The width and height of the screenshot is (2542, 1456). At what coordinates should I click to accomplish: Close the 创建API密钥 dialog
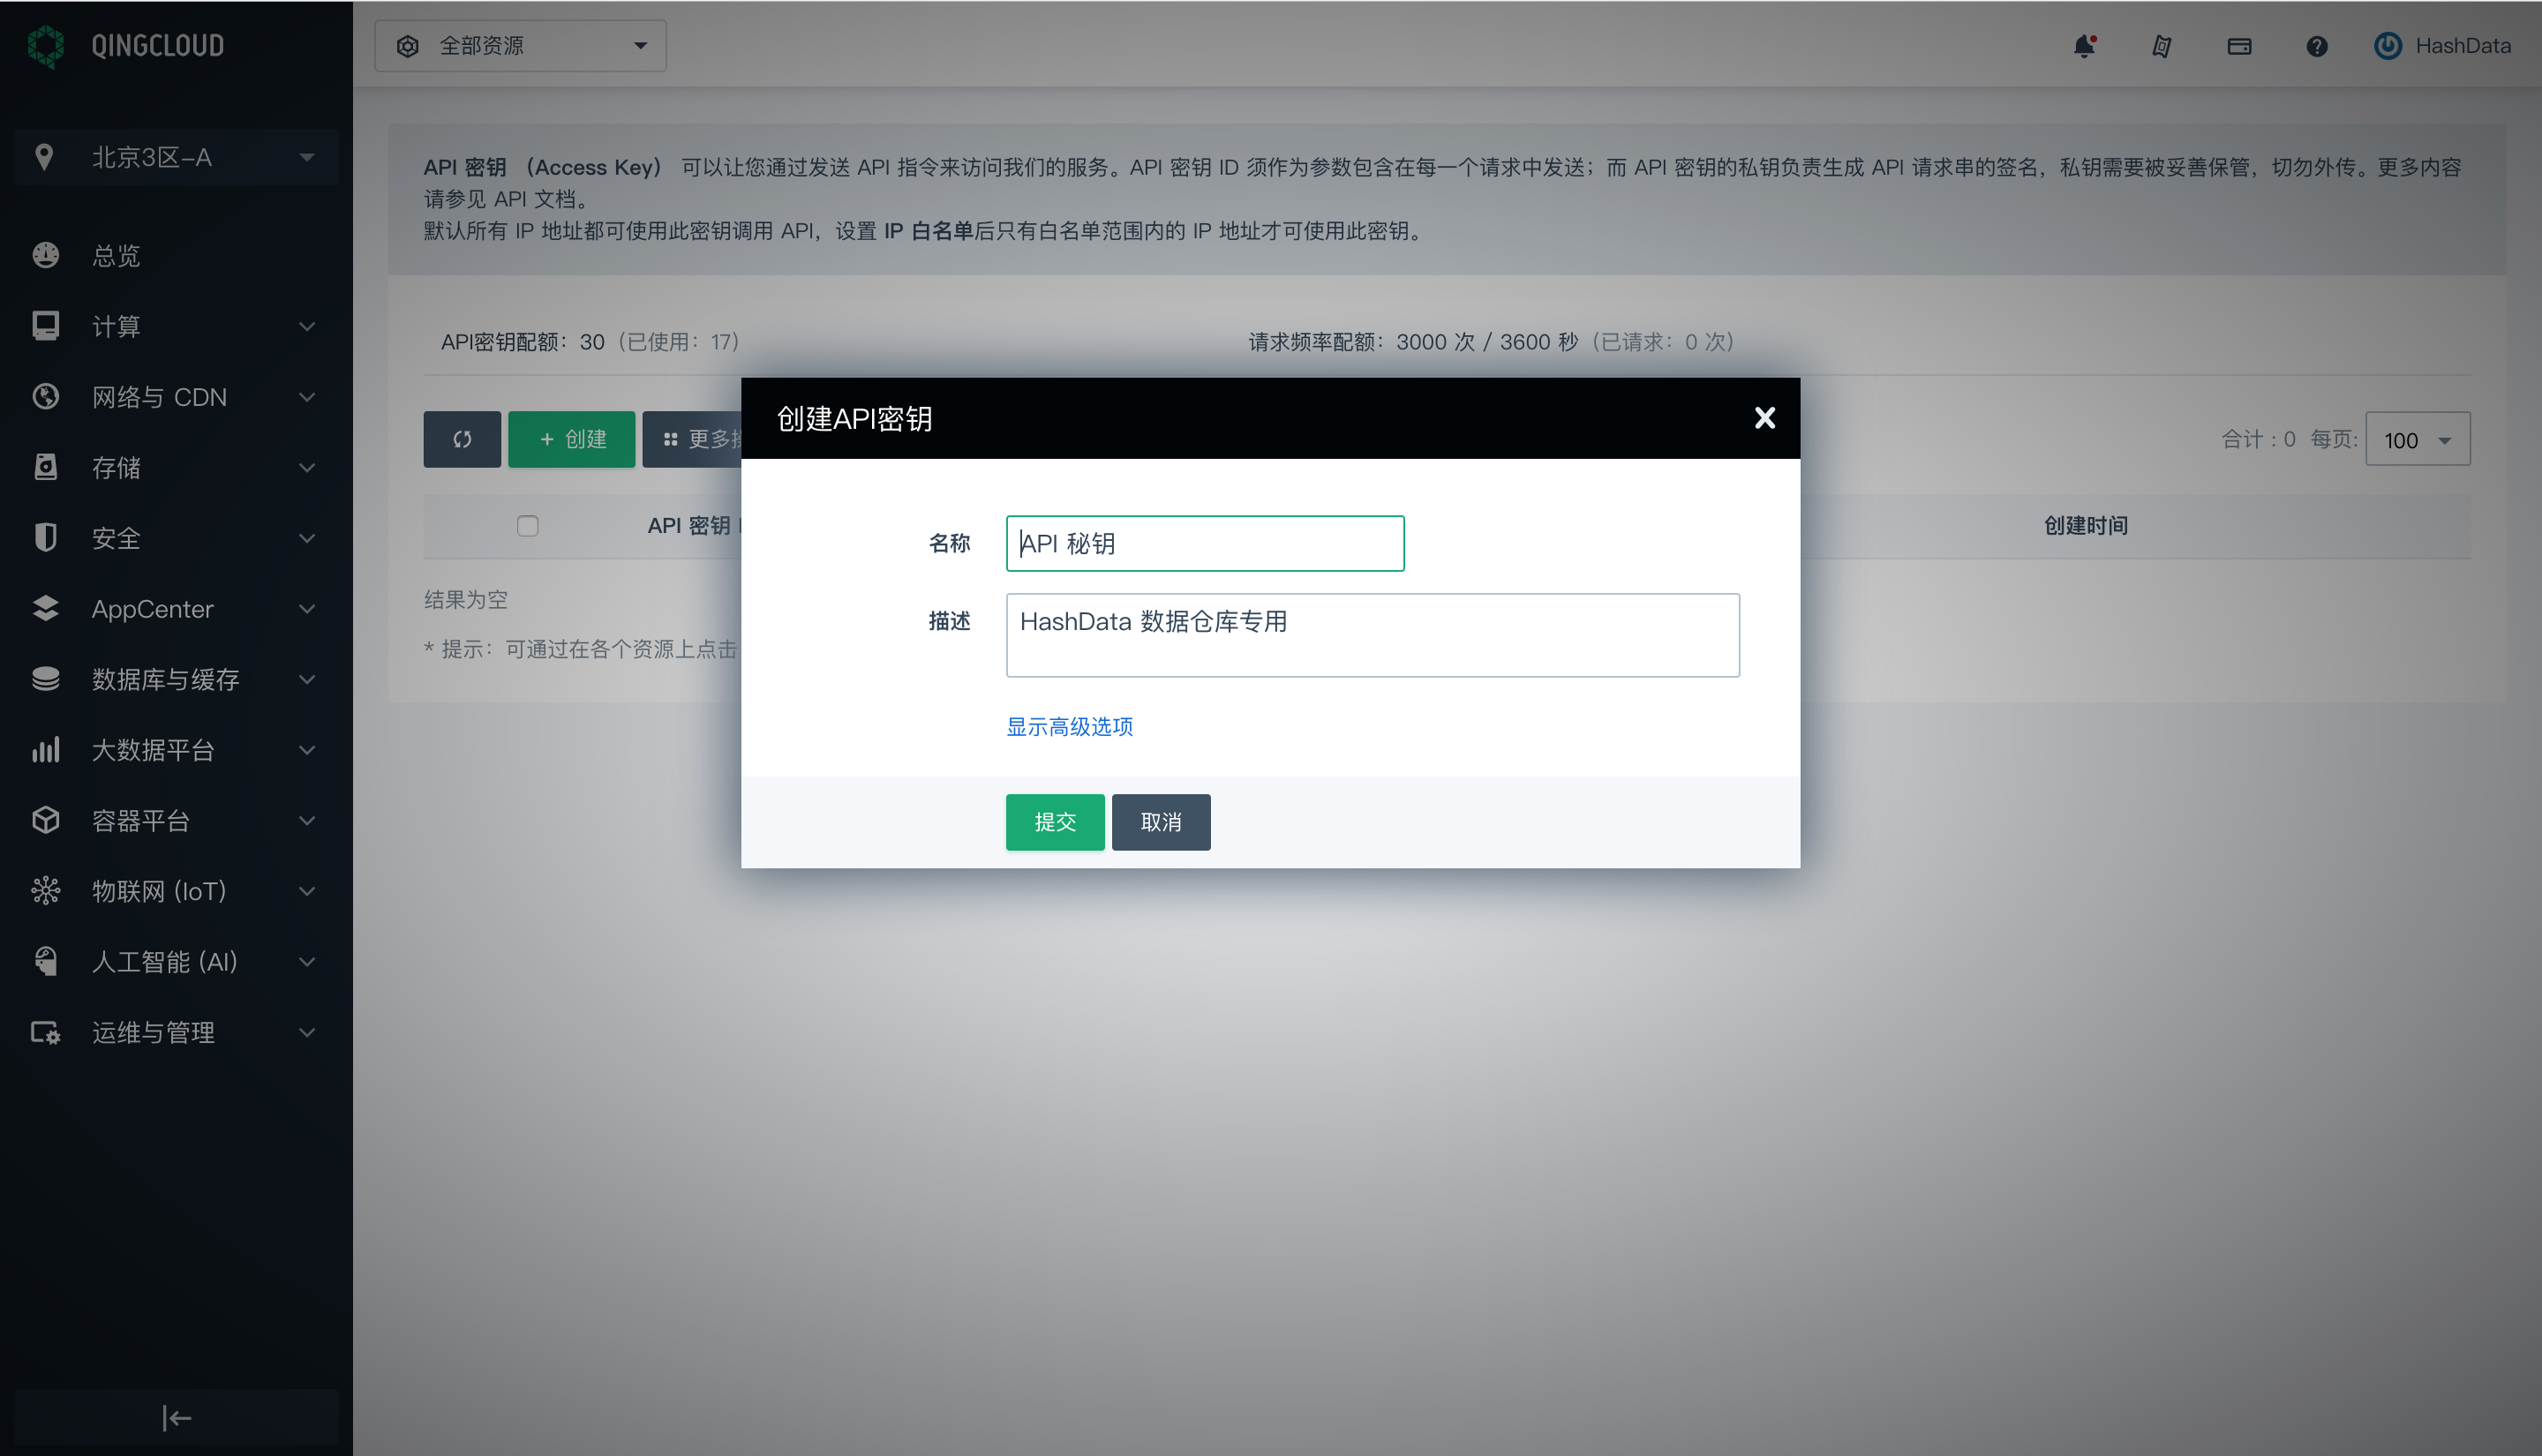(1765, 418)
